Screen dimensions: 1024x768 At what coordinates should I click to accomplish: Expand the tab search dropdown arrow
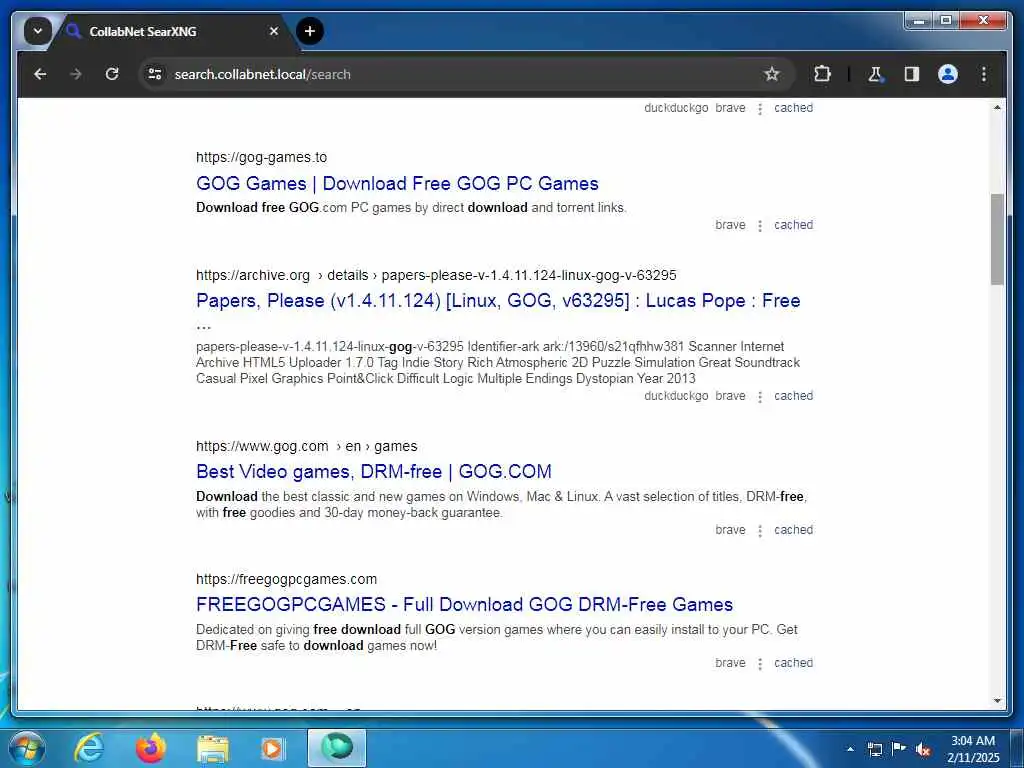pyautogui.click(x=38, y=31)
